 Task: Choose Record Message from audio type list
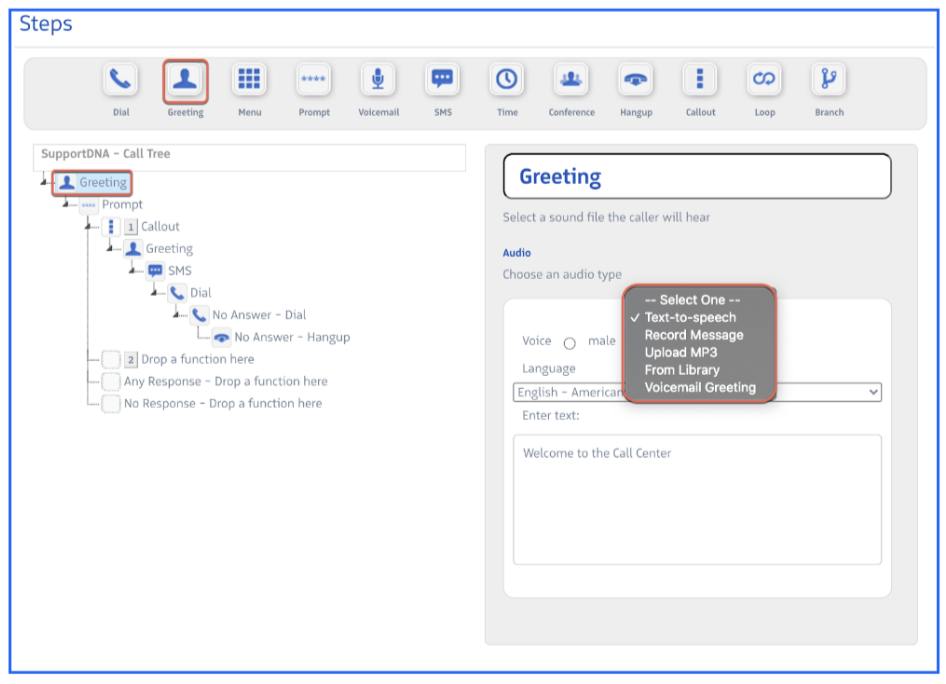pos(693,335)
